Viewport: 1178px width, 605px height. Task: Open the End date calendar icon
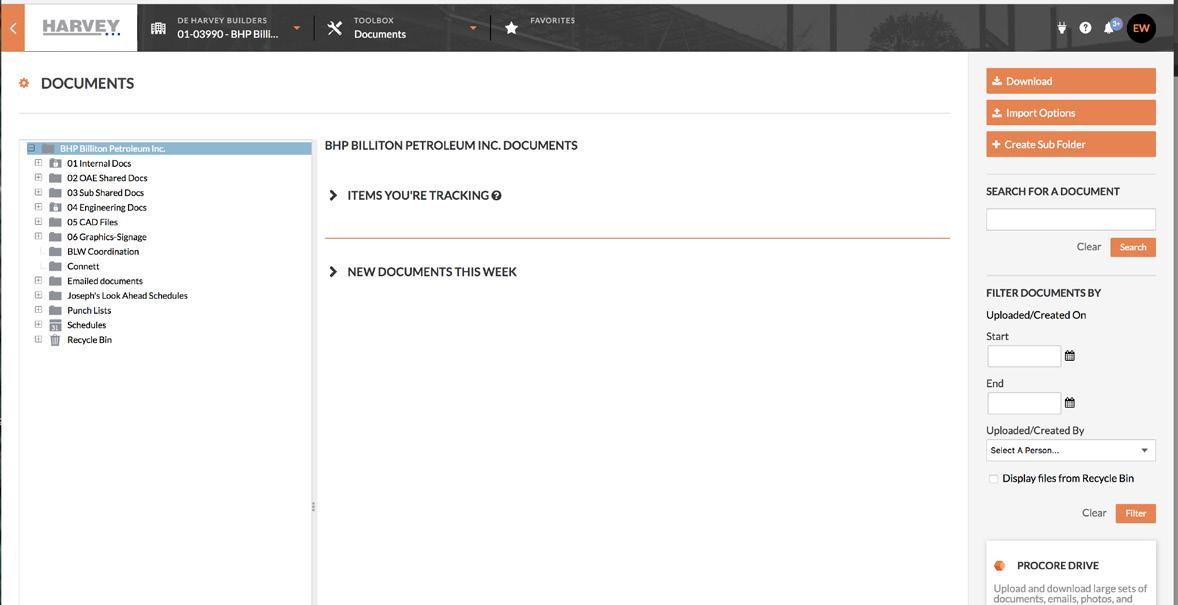pos(1070,403)
